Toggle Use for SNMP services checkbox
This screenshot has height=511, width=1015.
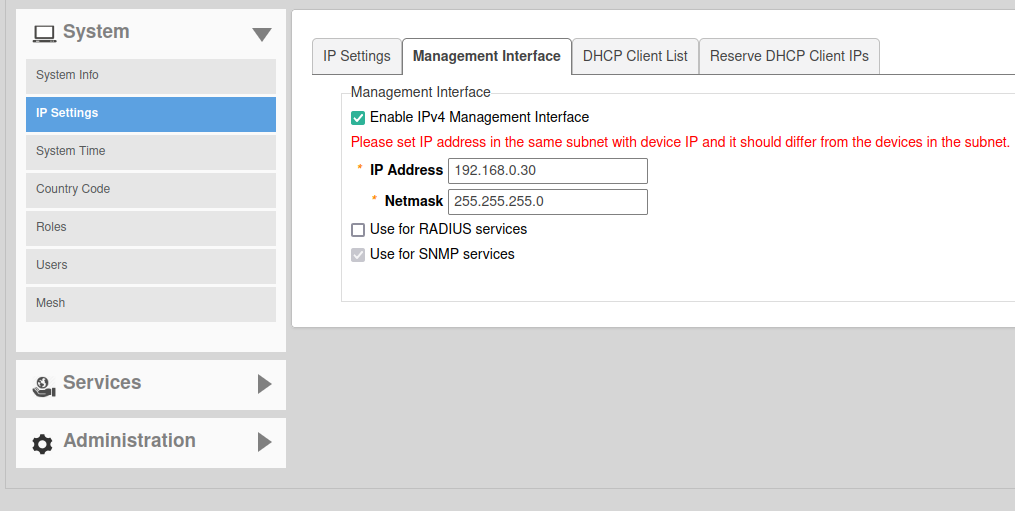coord(358,255)
